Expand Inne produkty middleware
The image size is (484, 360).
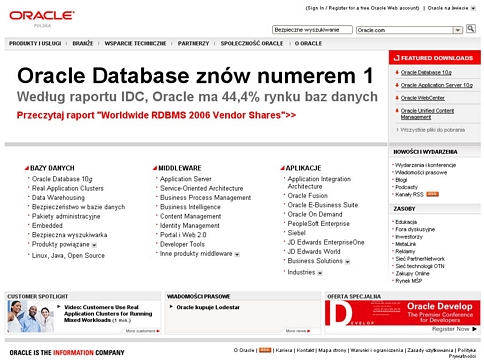coord(237,254)
